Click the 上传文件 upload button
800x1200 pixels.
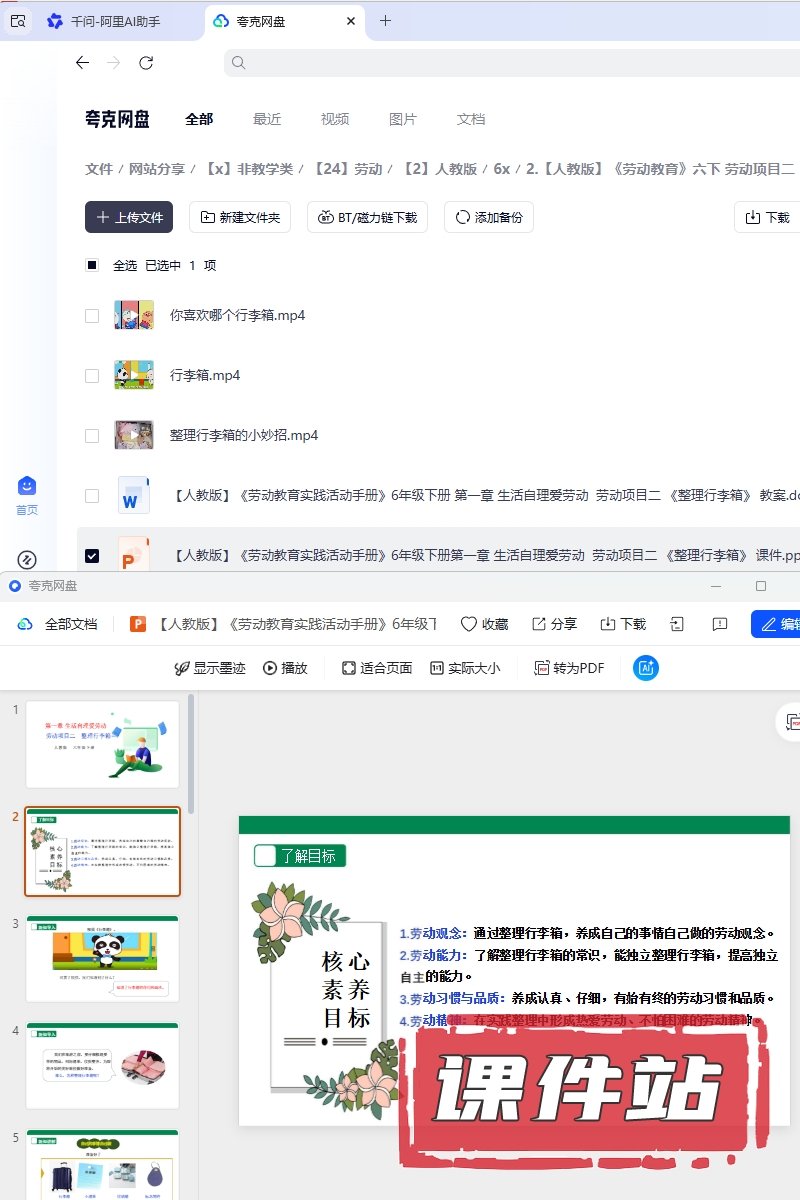tap(129, 217)
